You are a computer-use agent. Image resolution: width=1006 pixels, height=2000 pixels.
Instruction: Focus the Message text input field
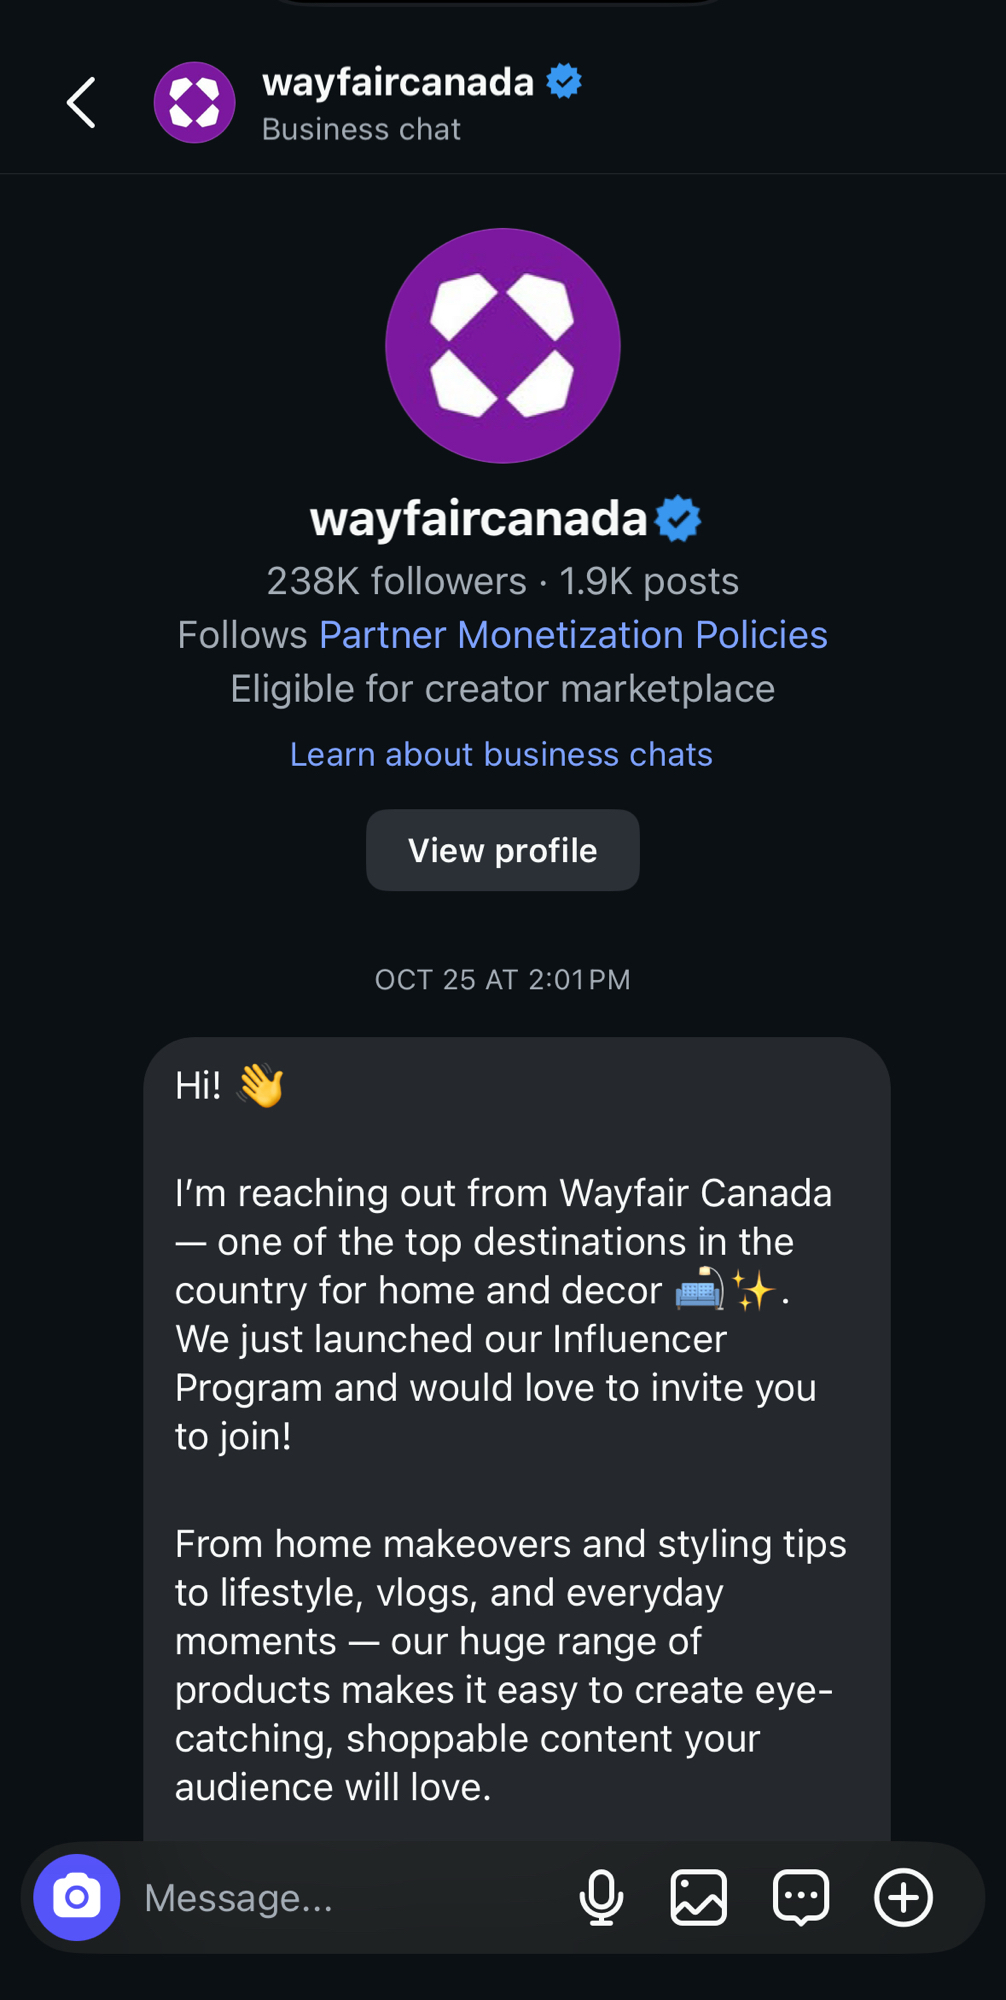click(340, 1897)
